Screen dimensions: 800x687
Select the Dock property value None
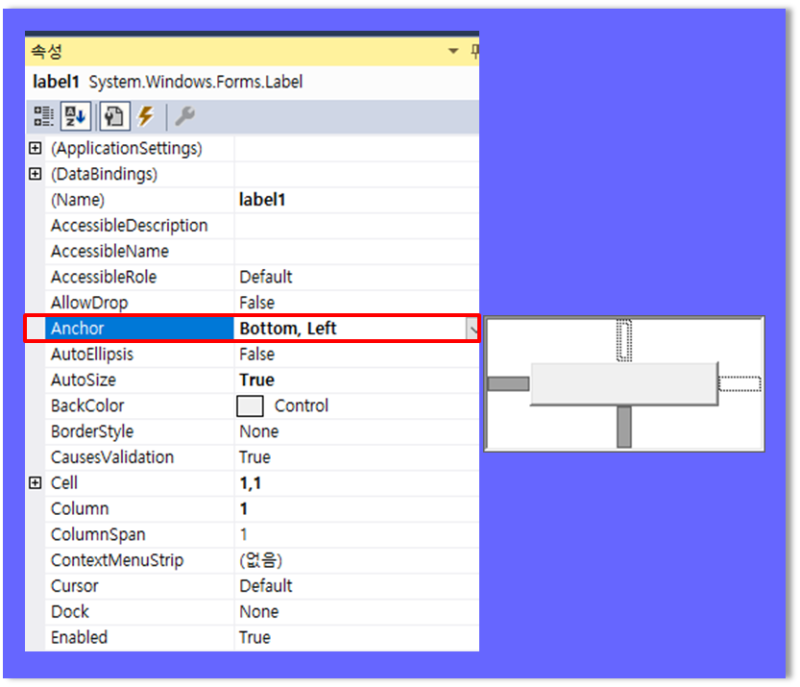(258, 611)
